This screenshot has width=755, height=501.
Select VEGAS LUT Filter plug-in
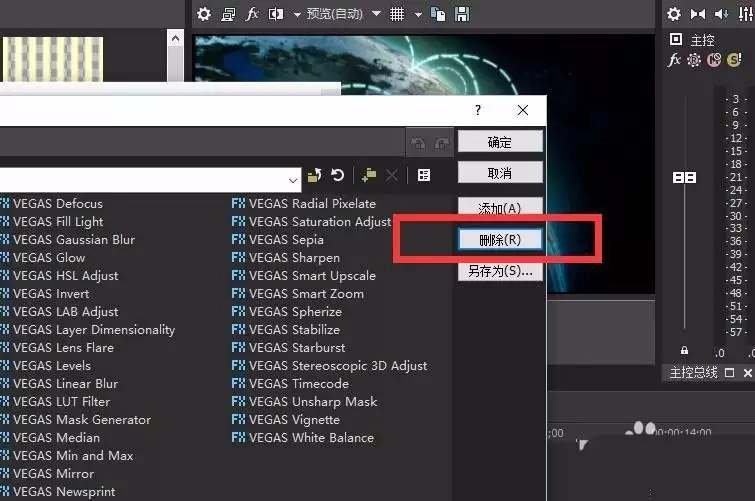[x=55, y=401]
